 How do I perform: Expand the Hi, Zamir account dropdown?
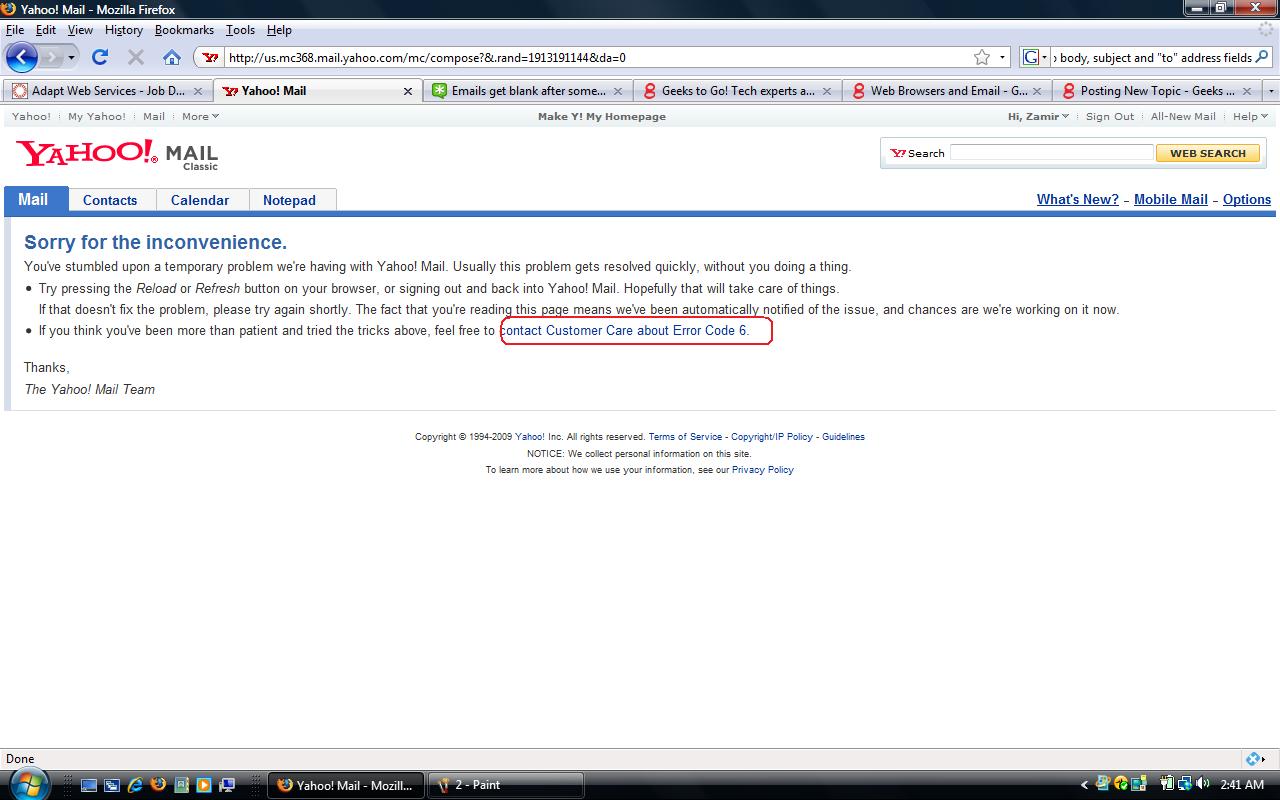tap(1038, 117)
